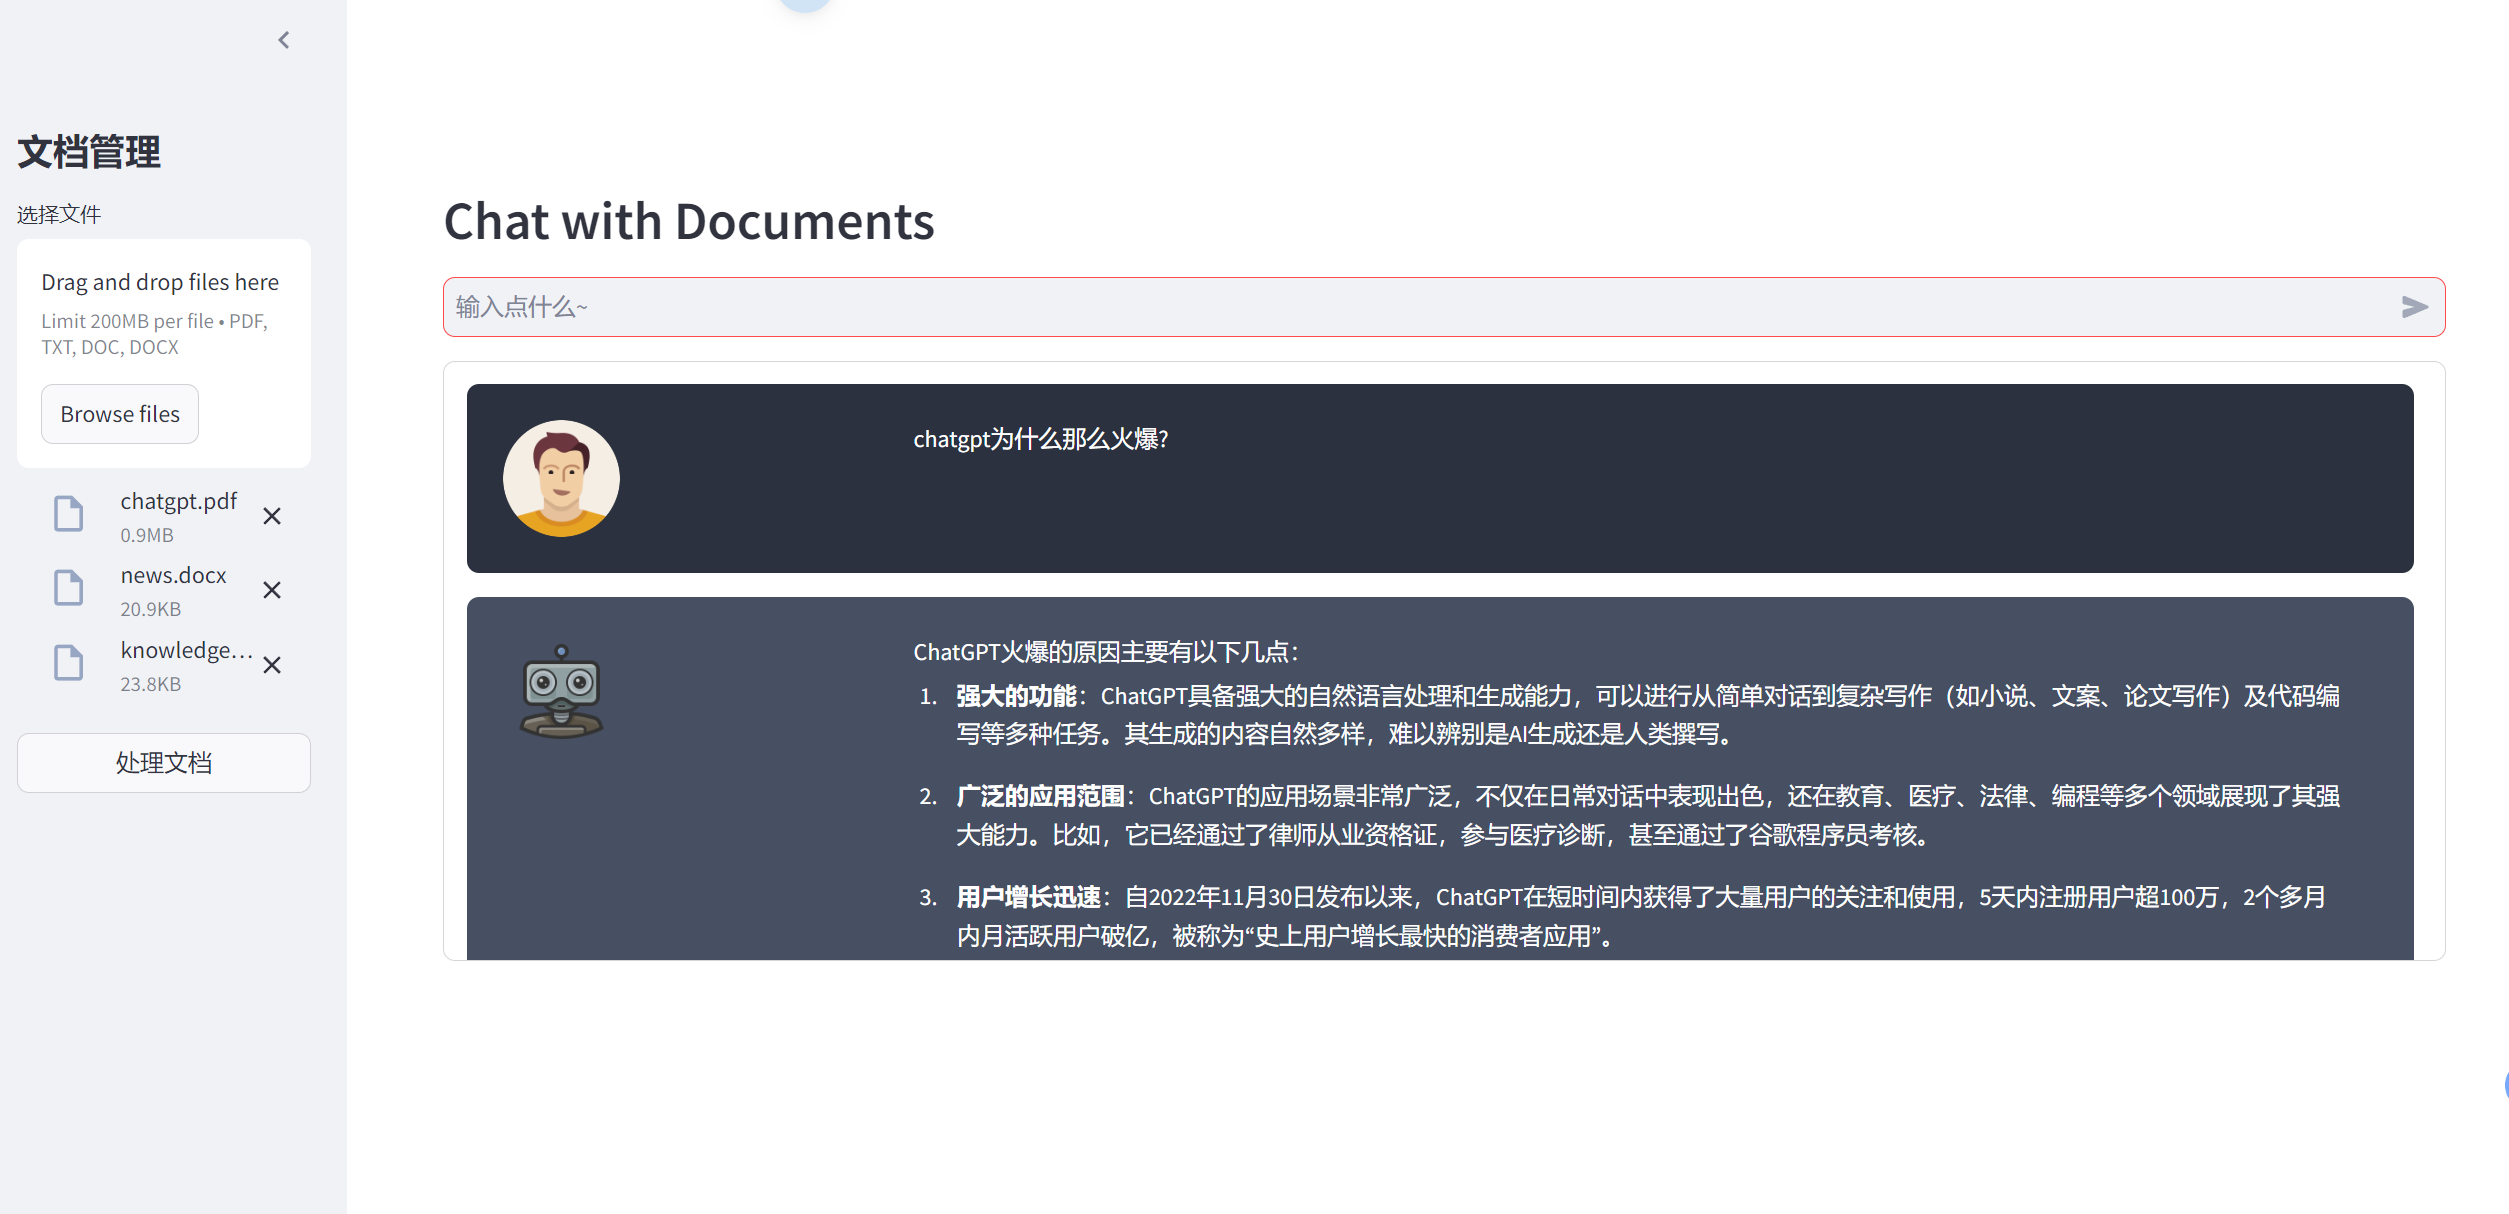Image resolution: width=2509 pixels, height=1214 pixels.
Task: Remove news.docx from the uploaded files
Action: pyautogui.click(x=272, y=590)
